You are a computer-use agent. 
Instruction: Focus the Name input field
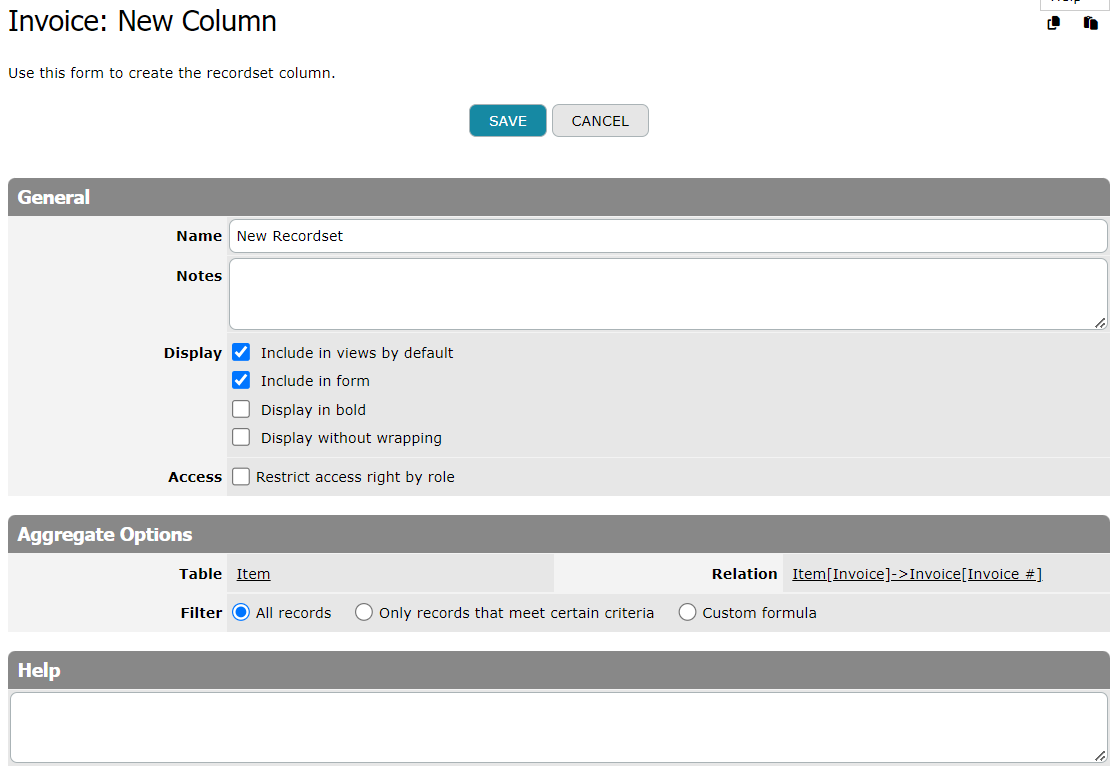(x=668, y=236)
